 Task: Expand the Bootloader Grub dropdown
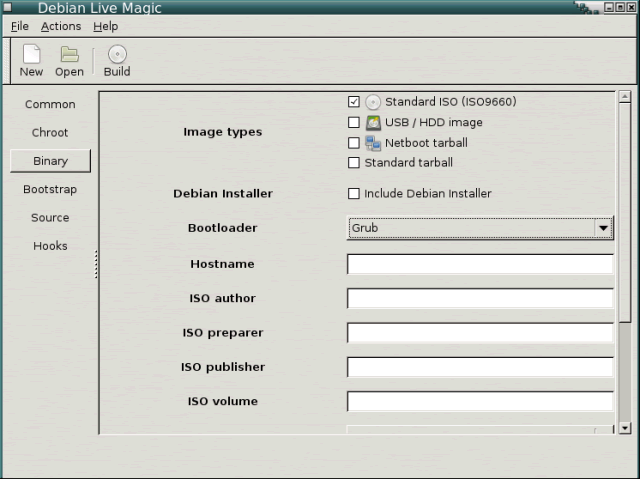(x=602, y=228)
